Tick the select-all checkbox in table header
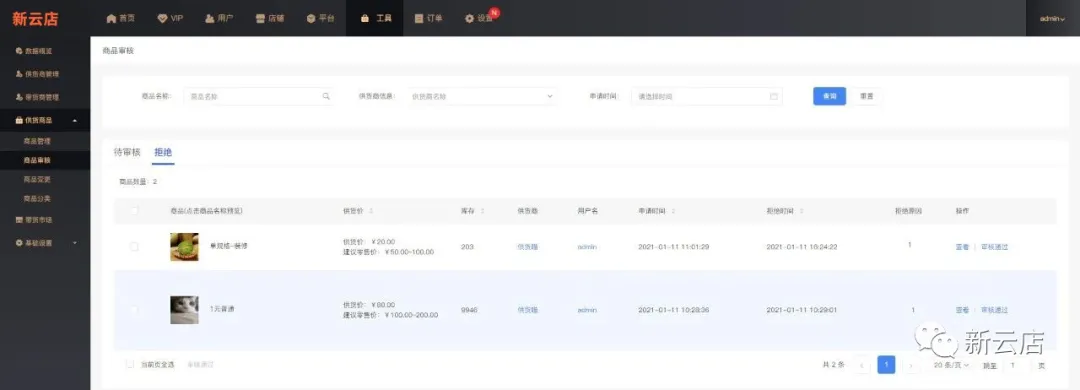The height and width of the screenshot is (390, 1080). (134, 210)
